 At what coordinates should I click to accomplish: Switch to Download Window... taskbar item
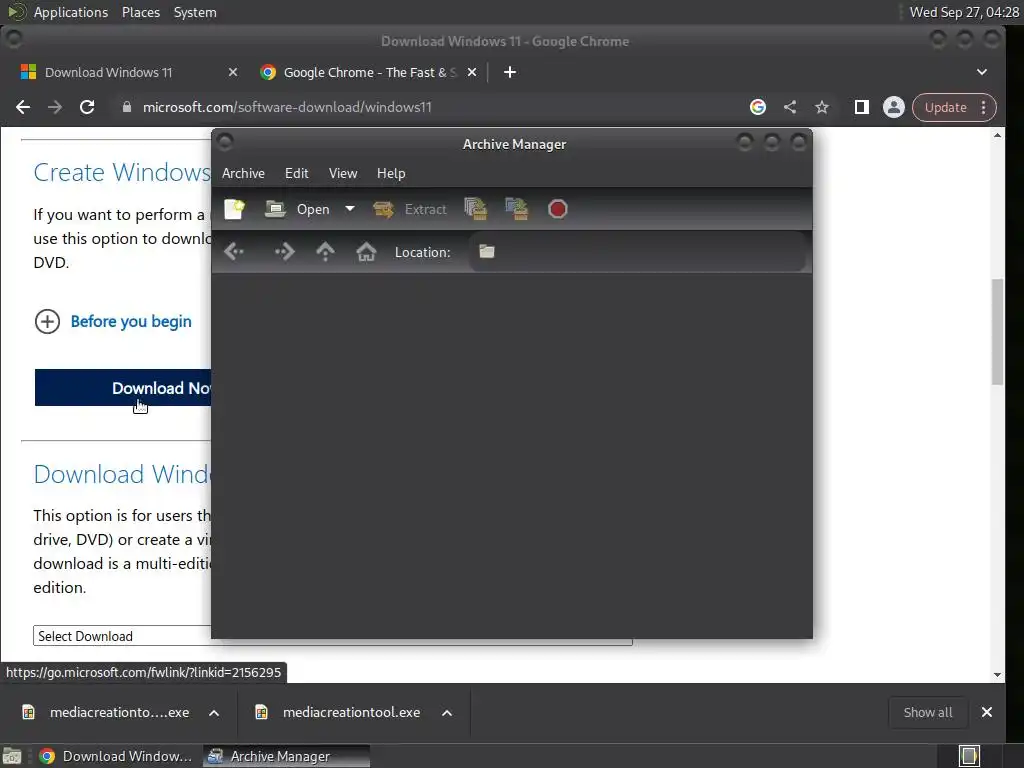coord(116,756)
